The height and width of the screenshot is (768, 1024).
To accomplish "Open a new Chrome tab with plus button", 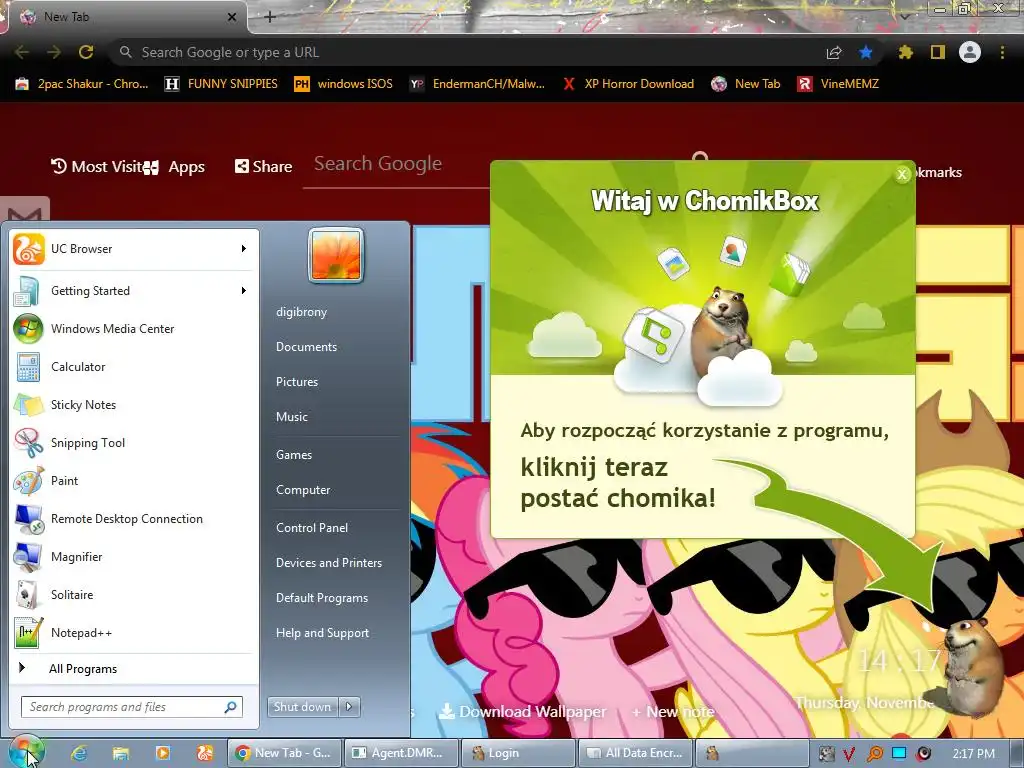I will point(270,17).
